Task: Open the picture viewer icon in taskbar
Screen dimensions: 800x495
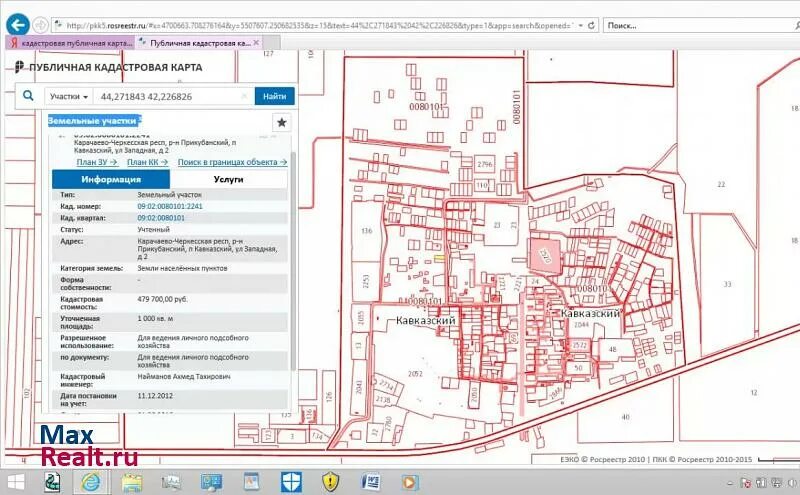Action: point(251,482)
